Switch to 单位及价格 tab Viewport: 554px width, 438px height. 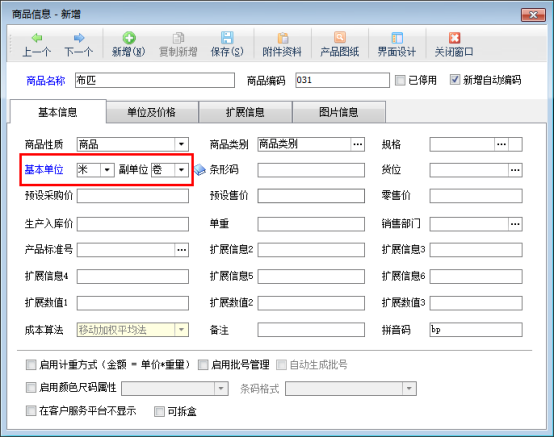point(152,112)
